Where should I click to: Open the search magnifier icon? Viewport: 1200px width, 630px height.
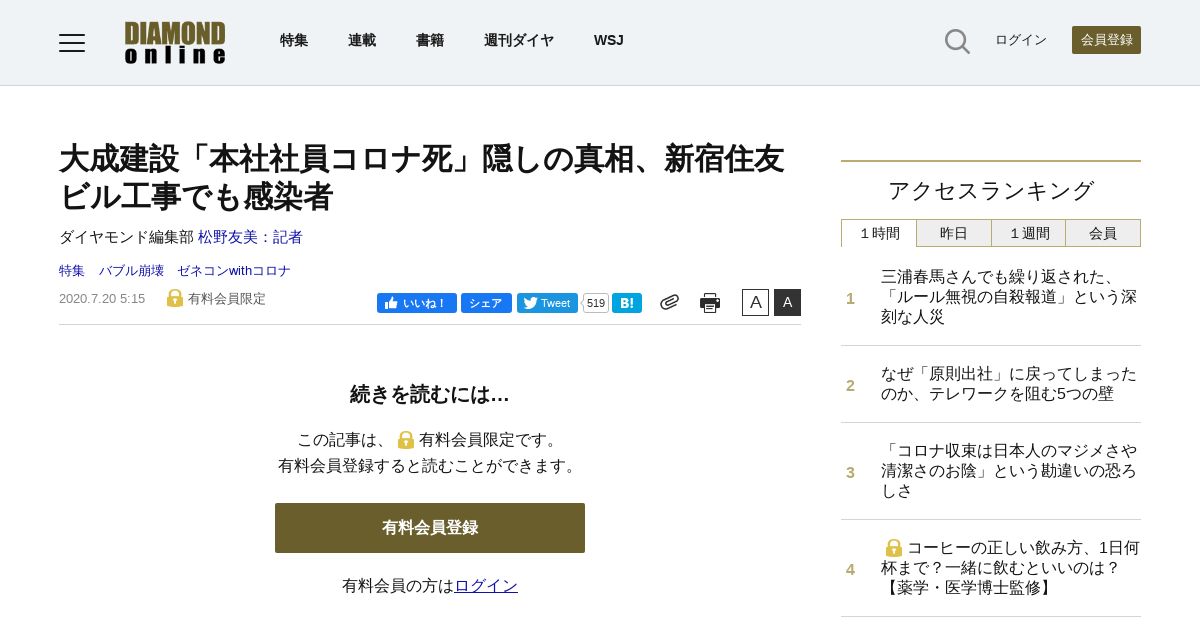957,41
